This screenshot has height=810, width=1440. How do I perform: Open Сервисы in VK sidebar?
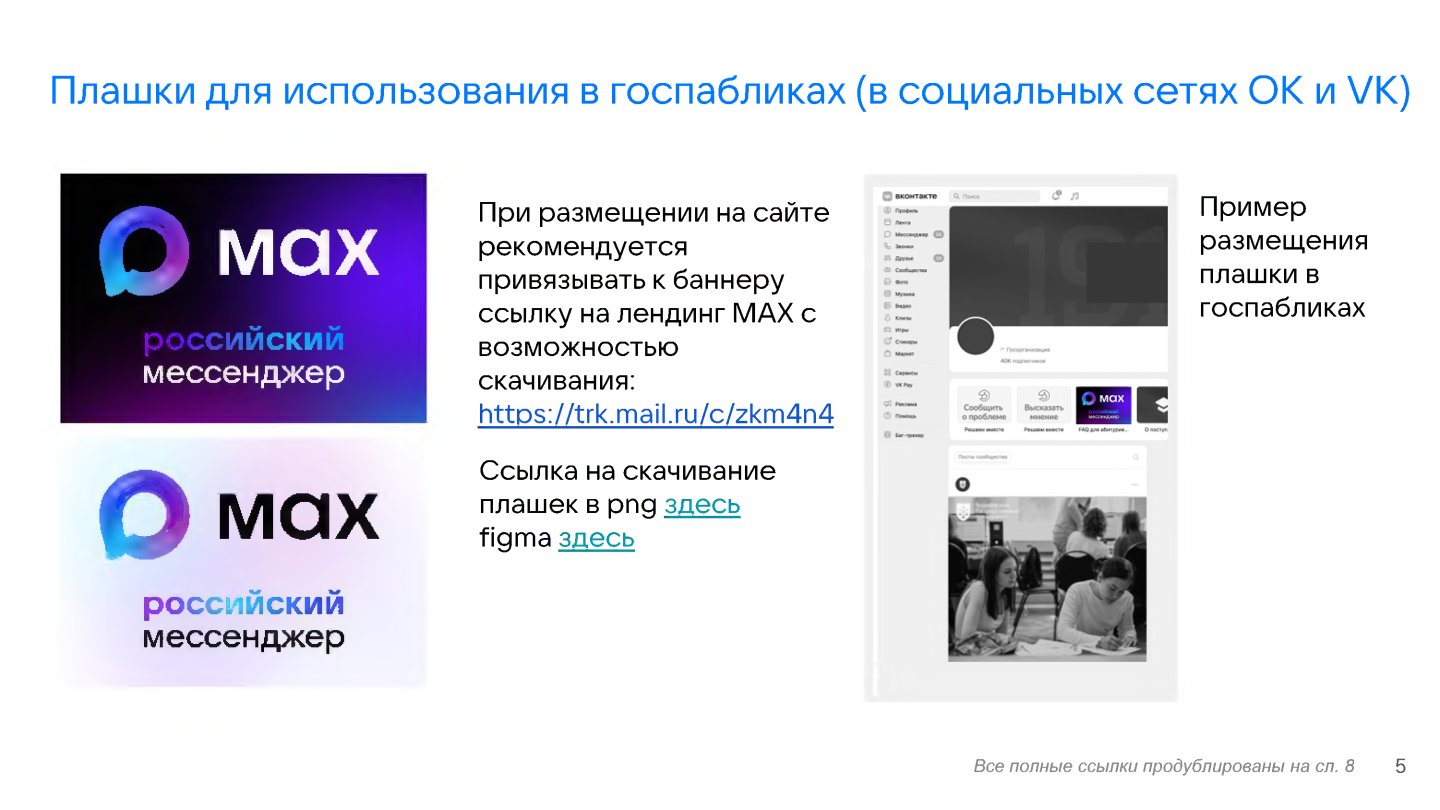901,372
